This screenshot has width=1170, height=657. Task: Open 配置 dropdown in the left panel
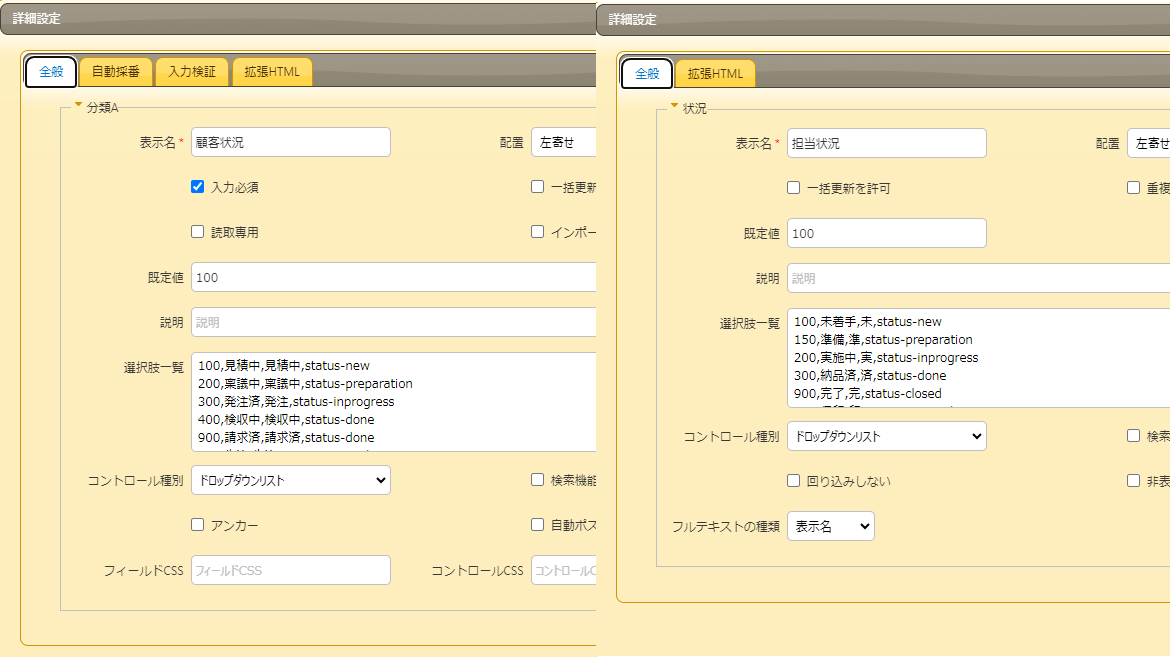[x=564, y=142]
